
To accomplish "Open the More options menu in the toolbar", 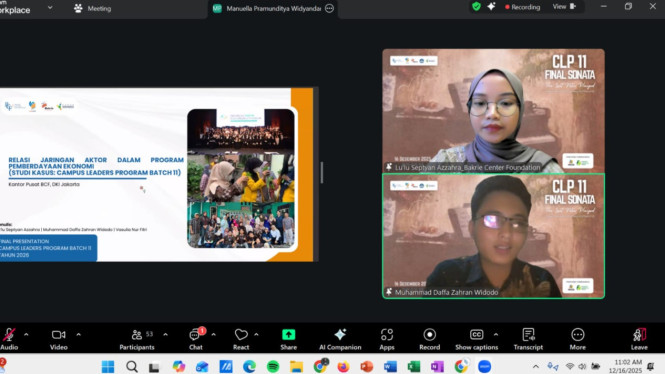I will point(578,339).
